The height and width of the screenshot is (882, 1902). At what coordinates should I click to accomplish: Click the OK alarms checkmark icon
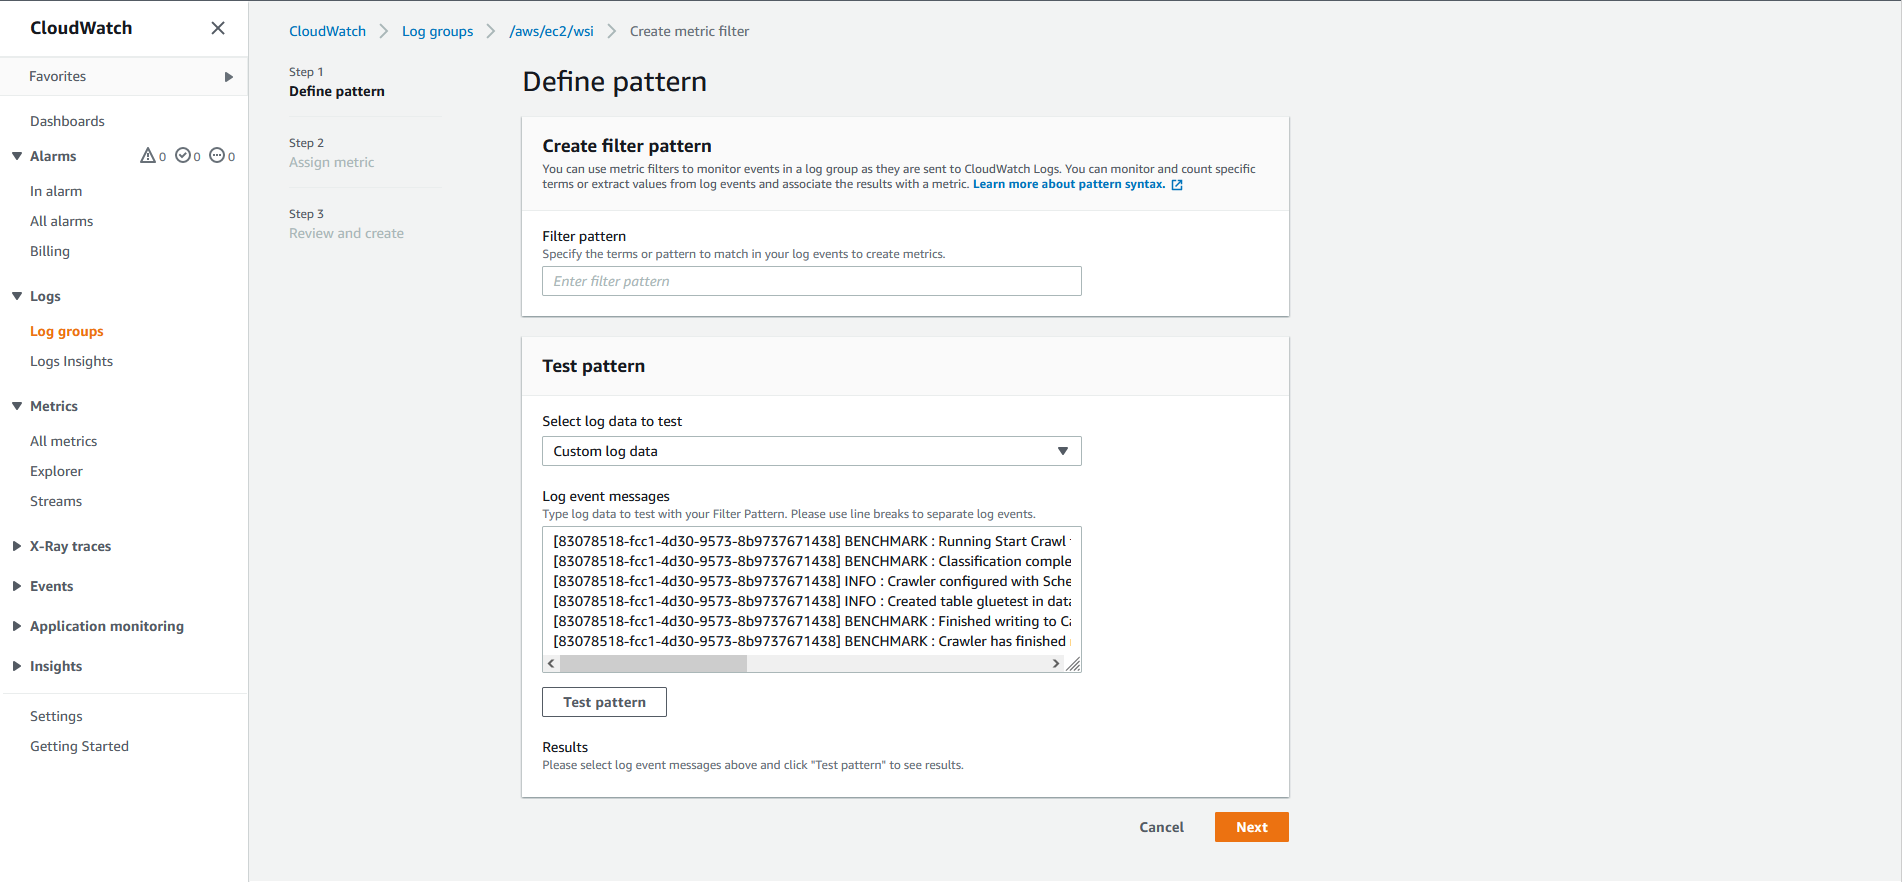(x=183, y=156)
